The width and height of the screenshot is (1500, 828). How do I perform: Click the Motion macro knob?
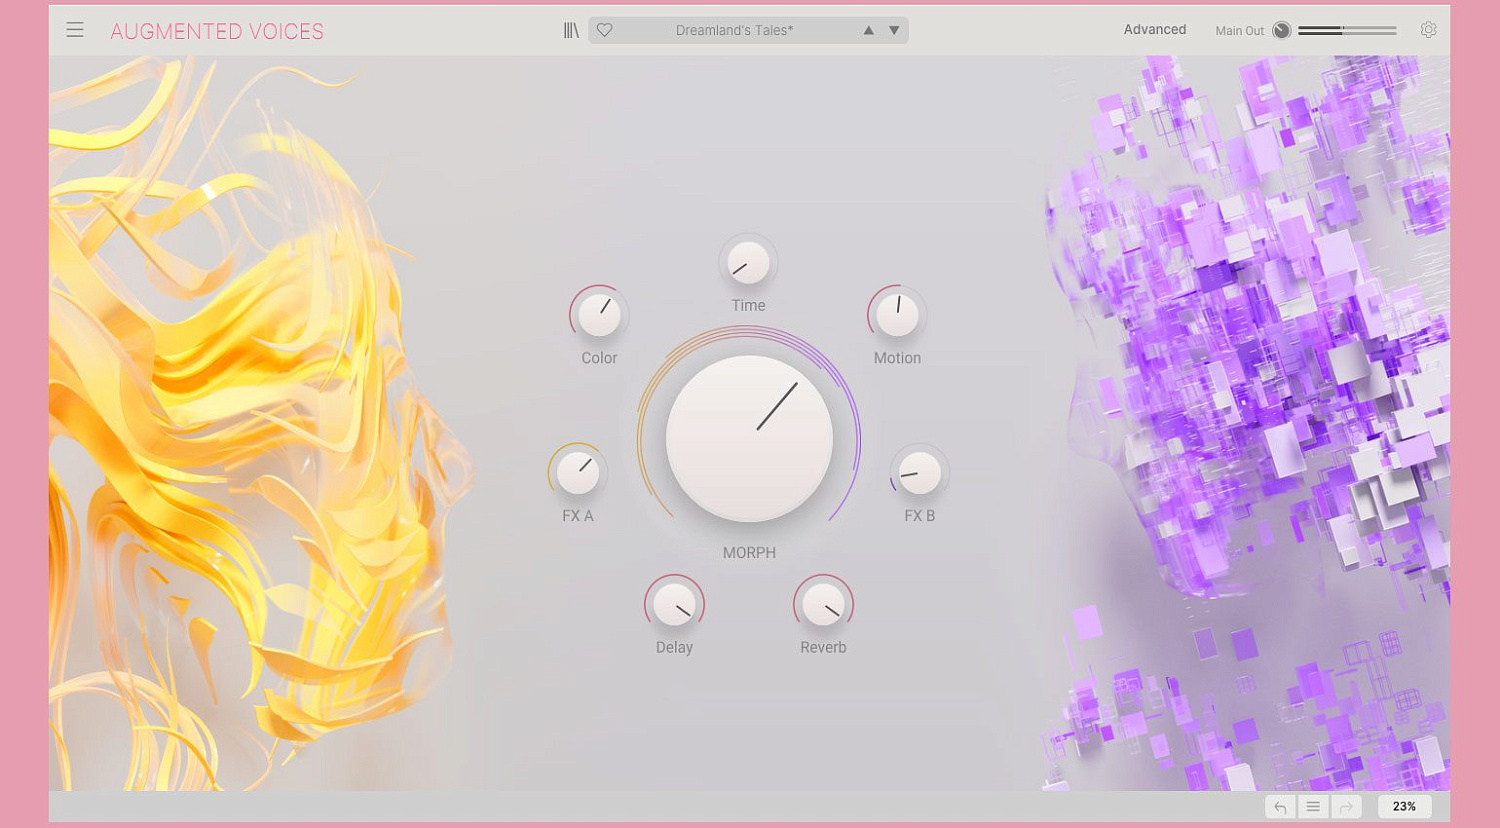click(x=897, y=315)
